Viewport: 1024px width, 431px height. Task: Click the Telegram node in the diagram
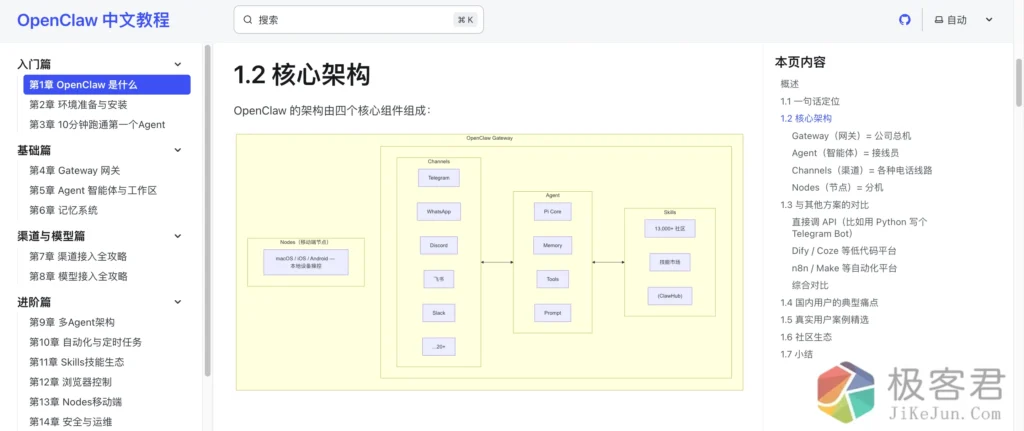click(438, 177)
